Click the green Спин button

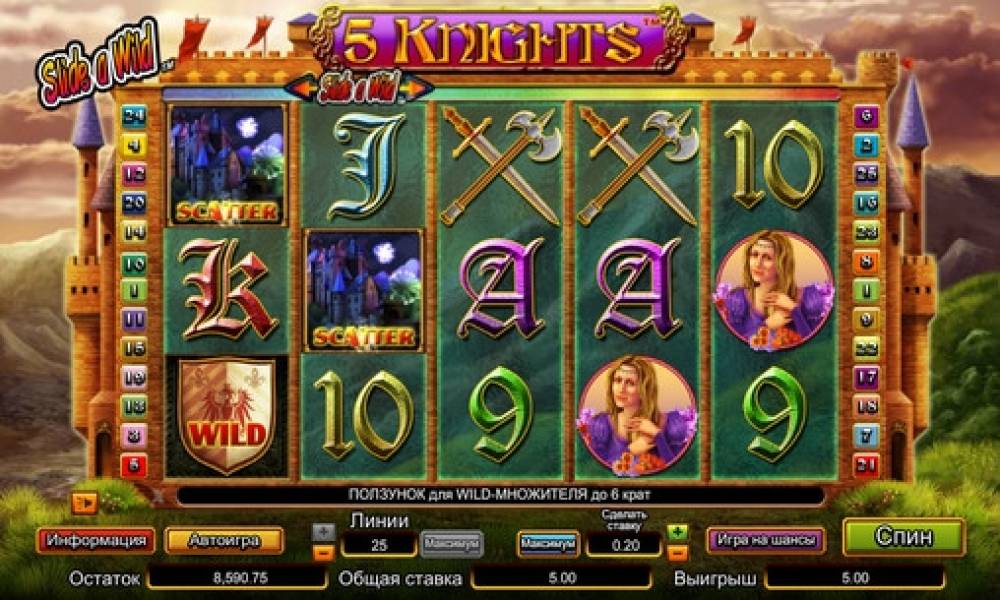[x=904, y=538]
